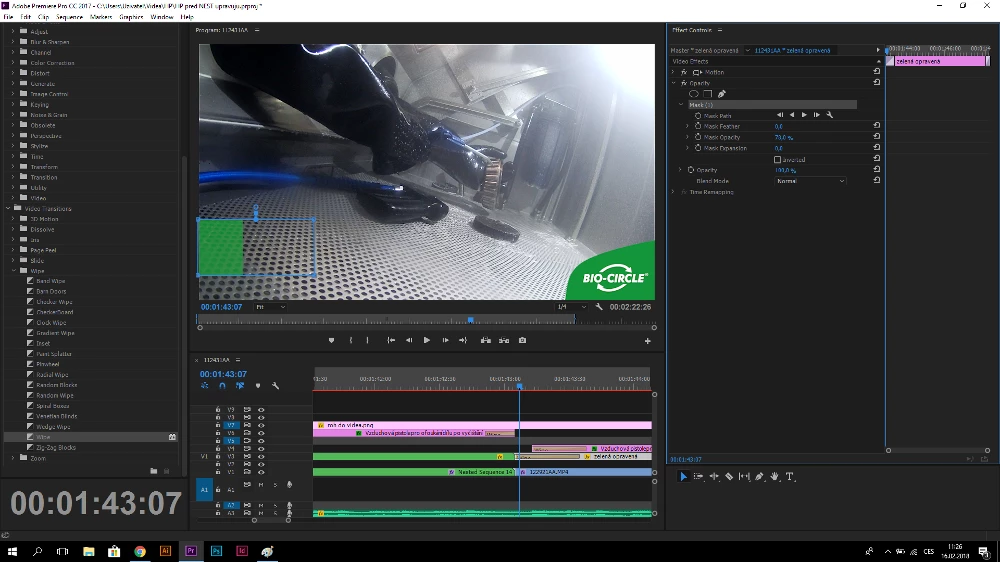This screenshot has height=562, width=1000.
Task: Click the Timeline ruler playhead marker
Action: tap(520, 387)
